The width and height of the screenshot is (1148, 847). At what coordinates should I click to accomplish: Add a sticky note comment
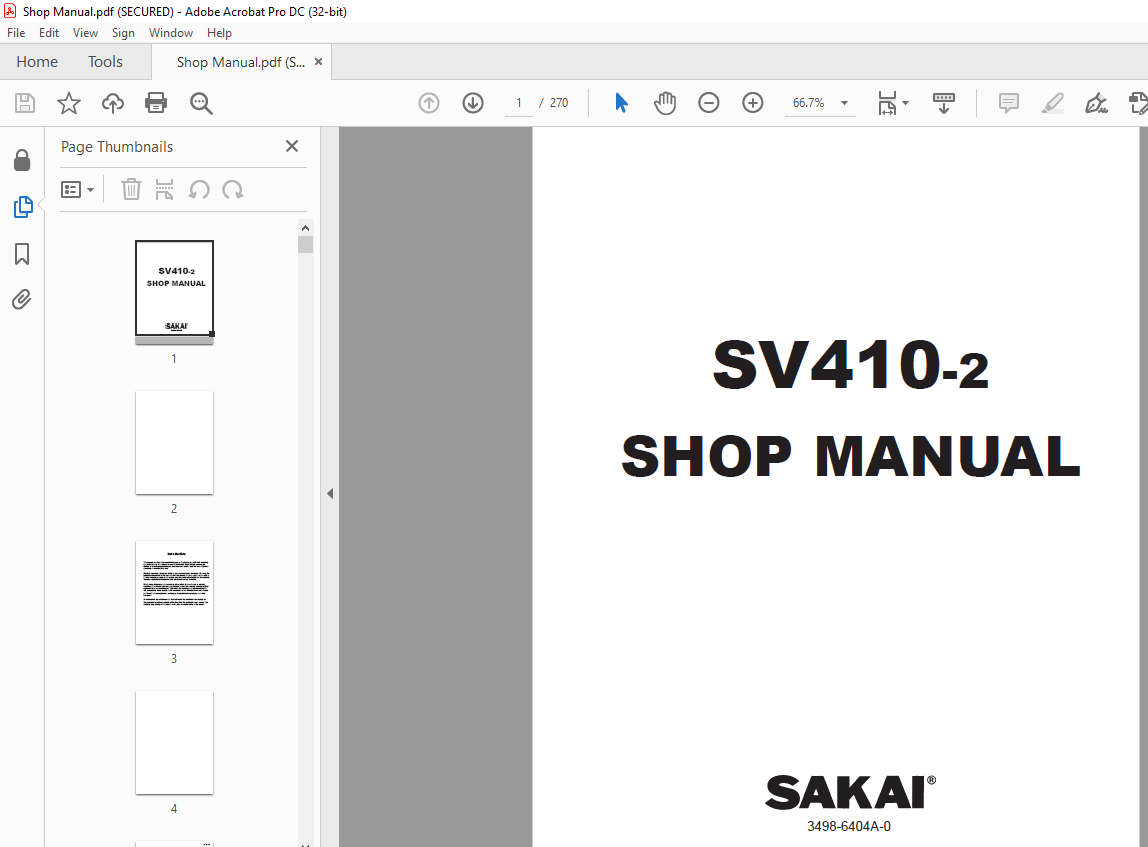point(1009,103)
